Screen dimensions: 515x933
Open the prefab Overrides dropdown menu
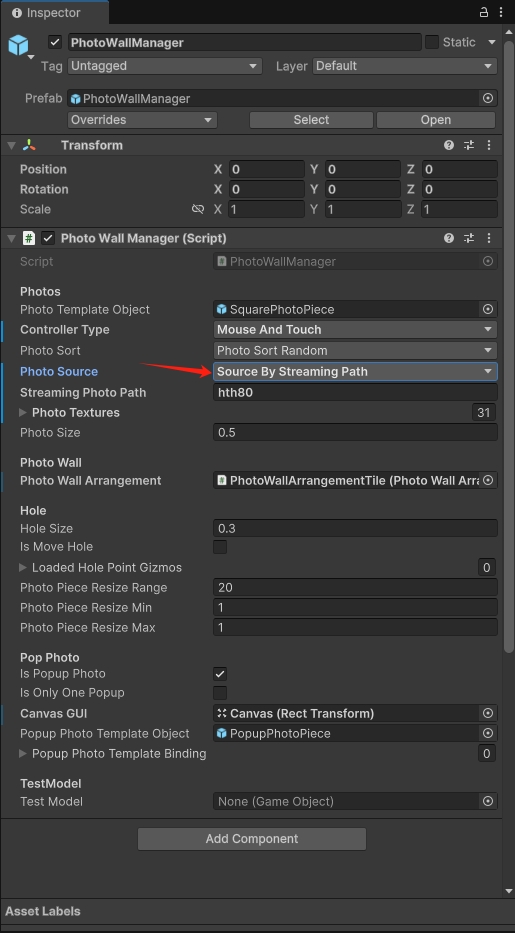point(142,120)
